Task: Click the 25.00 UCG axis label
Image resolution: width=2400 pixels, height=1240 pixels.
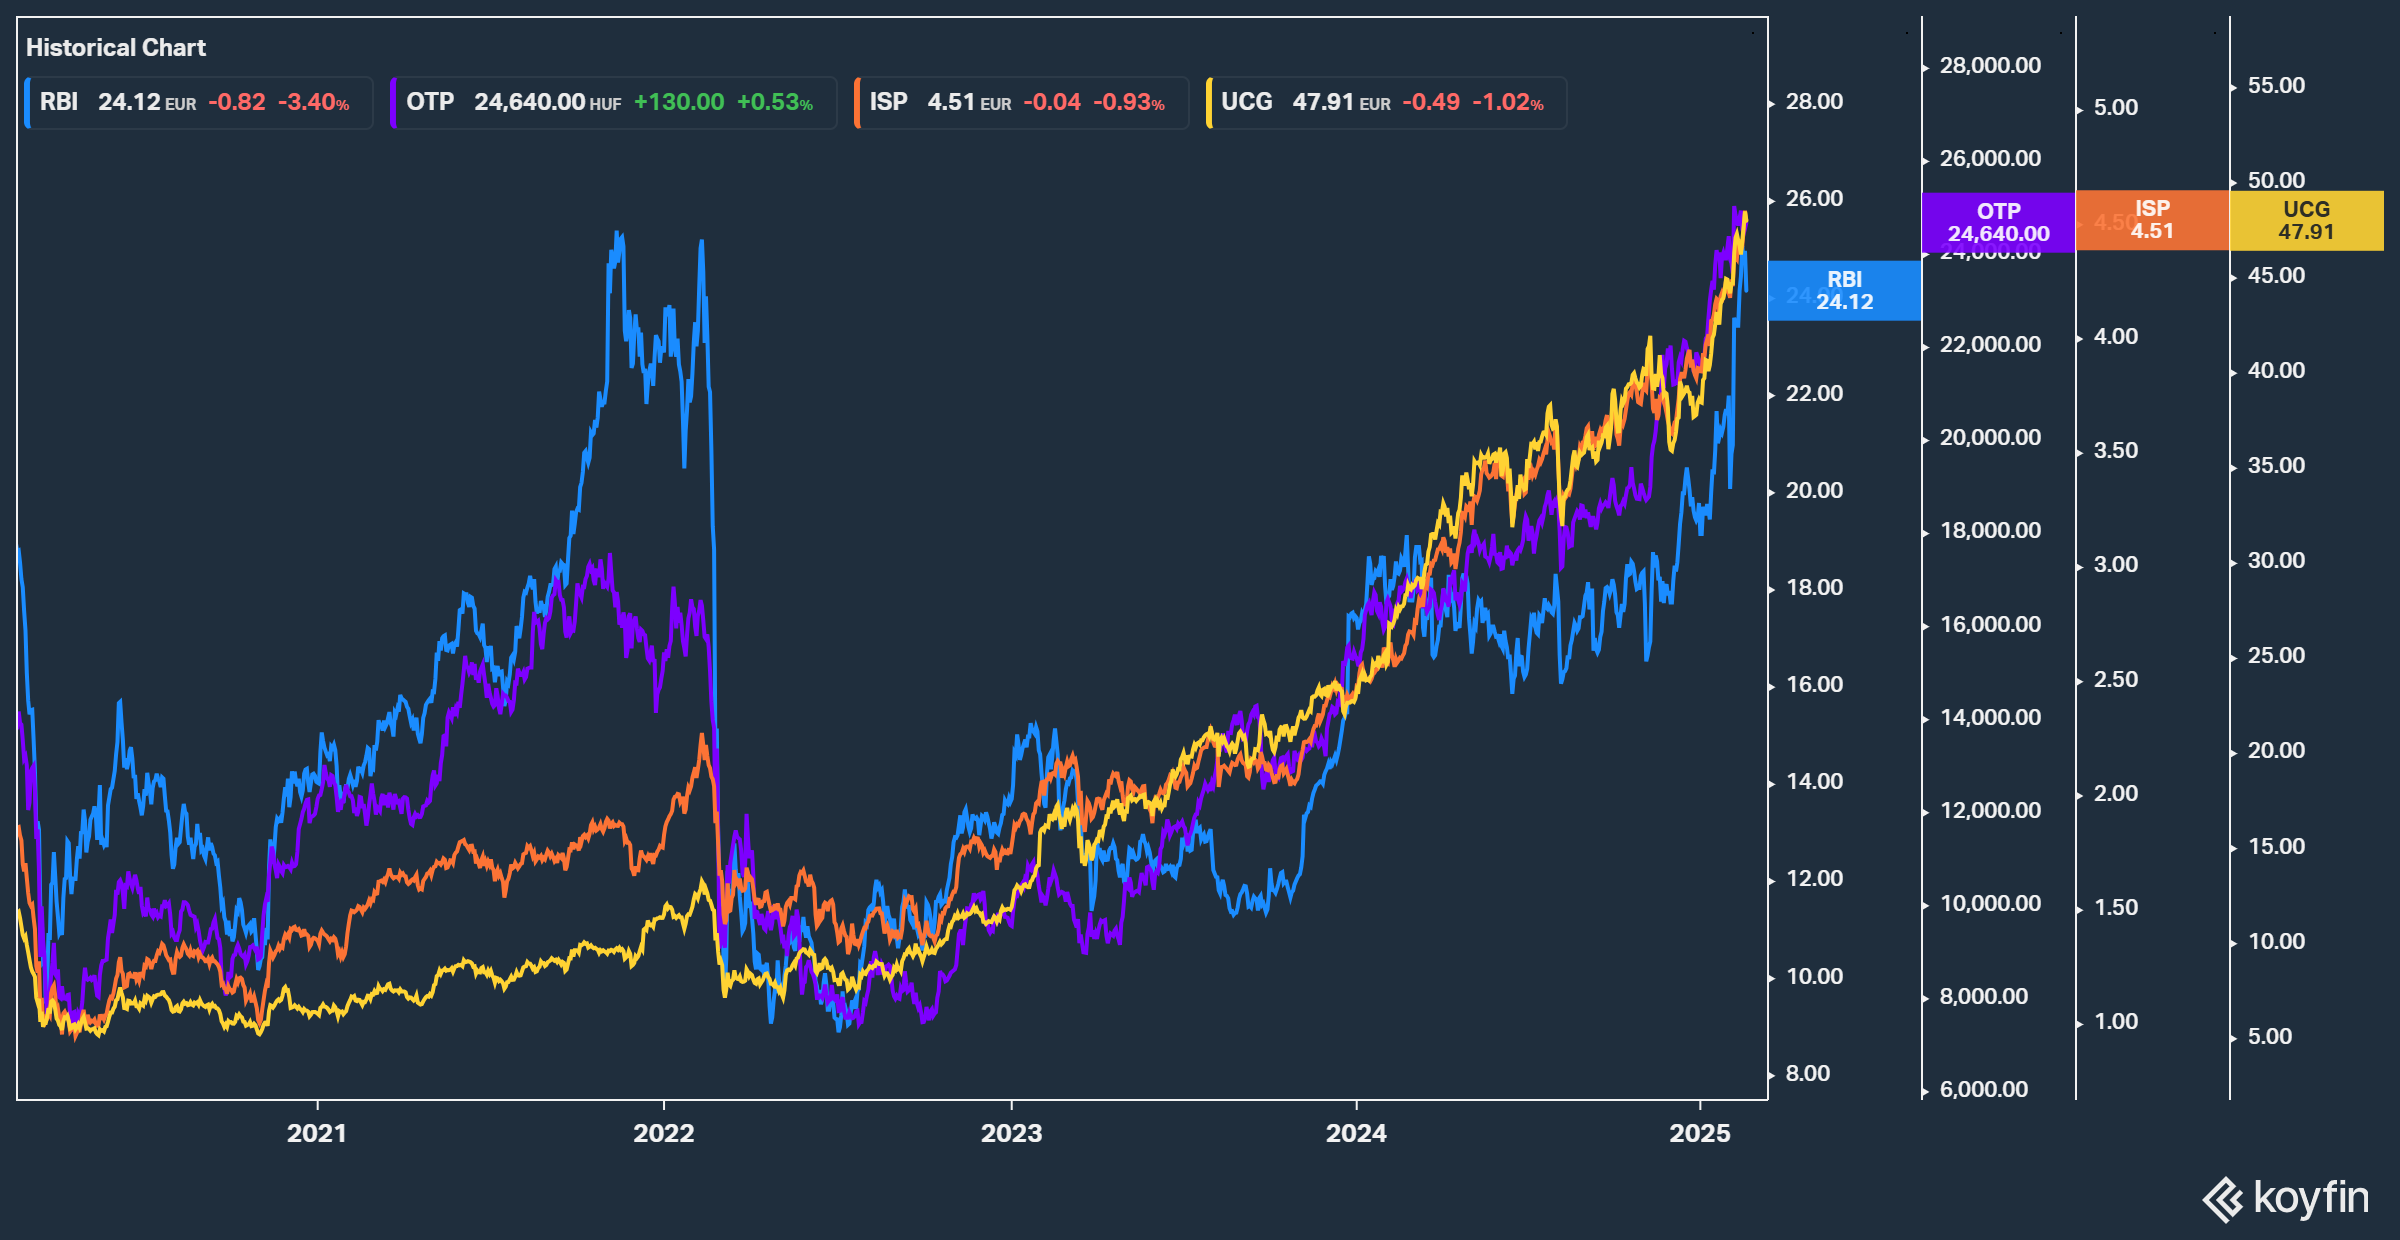Action: (x=2276, y=656)
